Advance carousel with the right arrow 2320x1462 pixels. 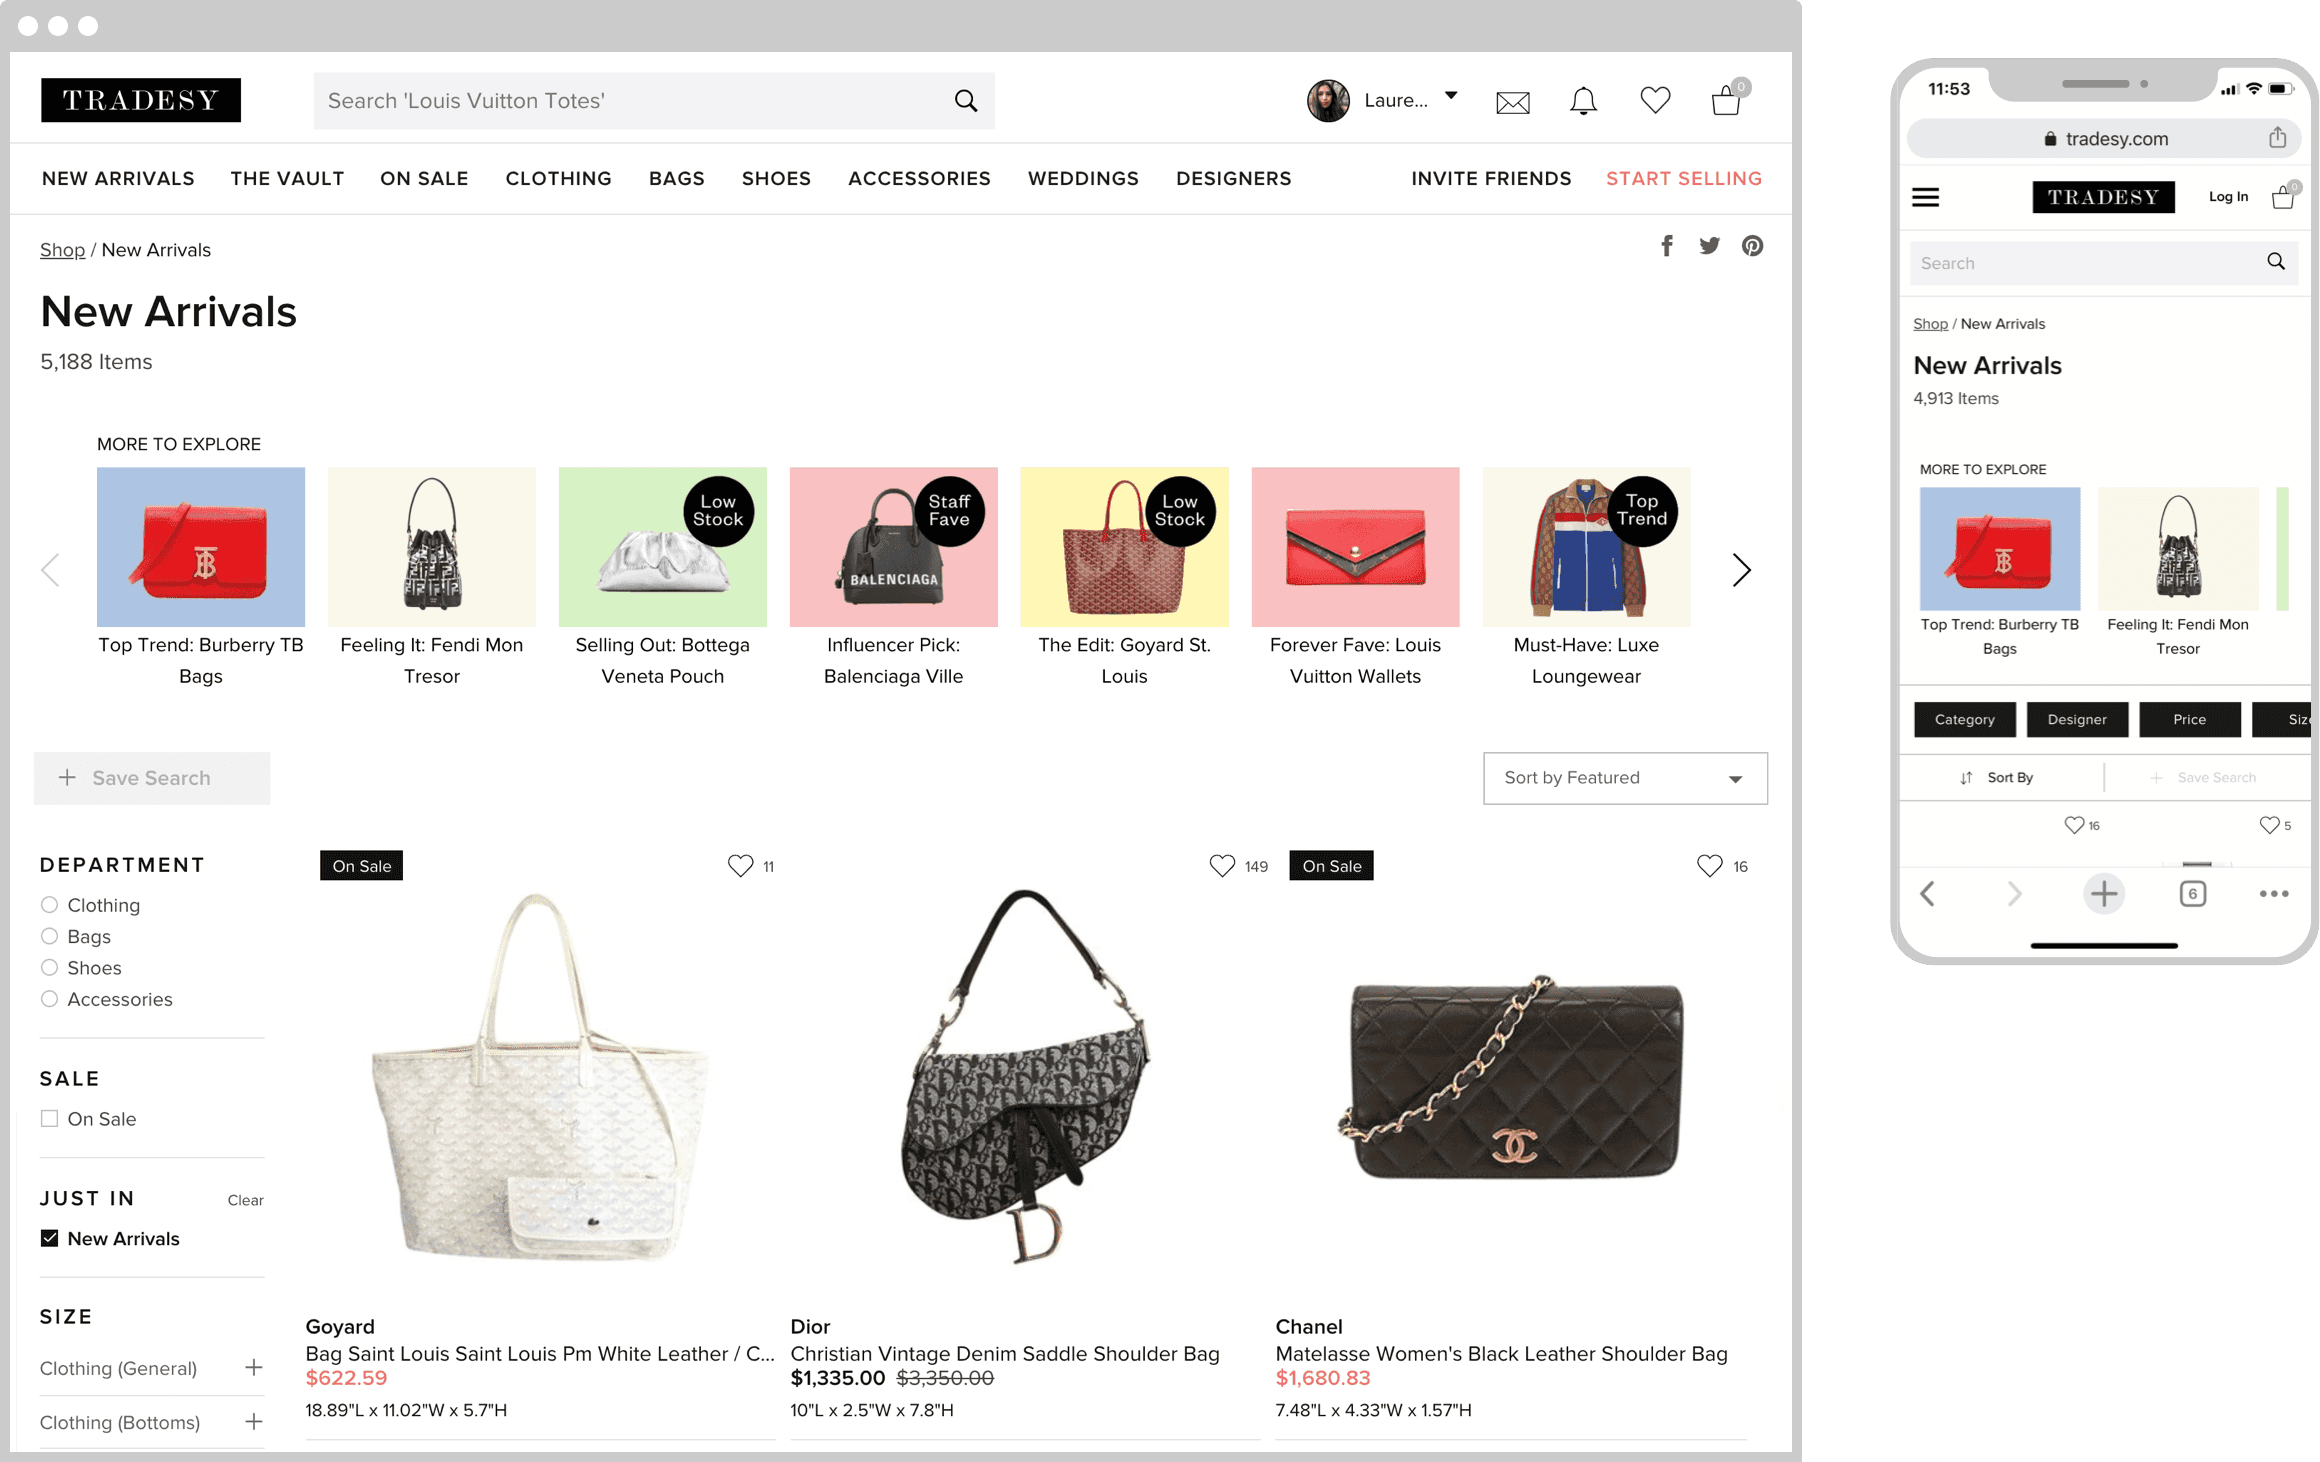click(1741, 570)
